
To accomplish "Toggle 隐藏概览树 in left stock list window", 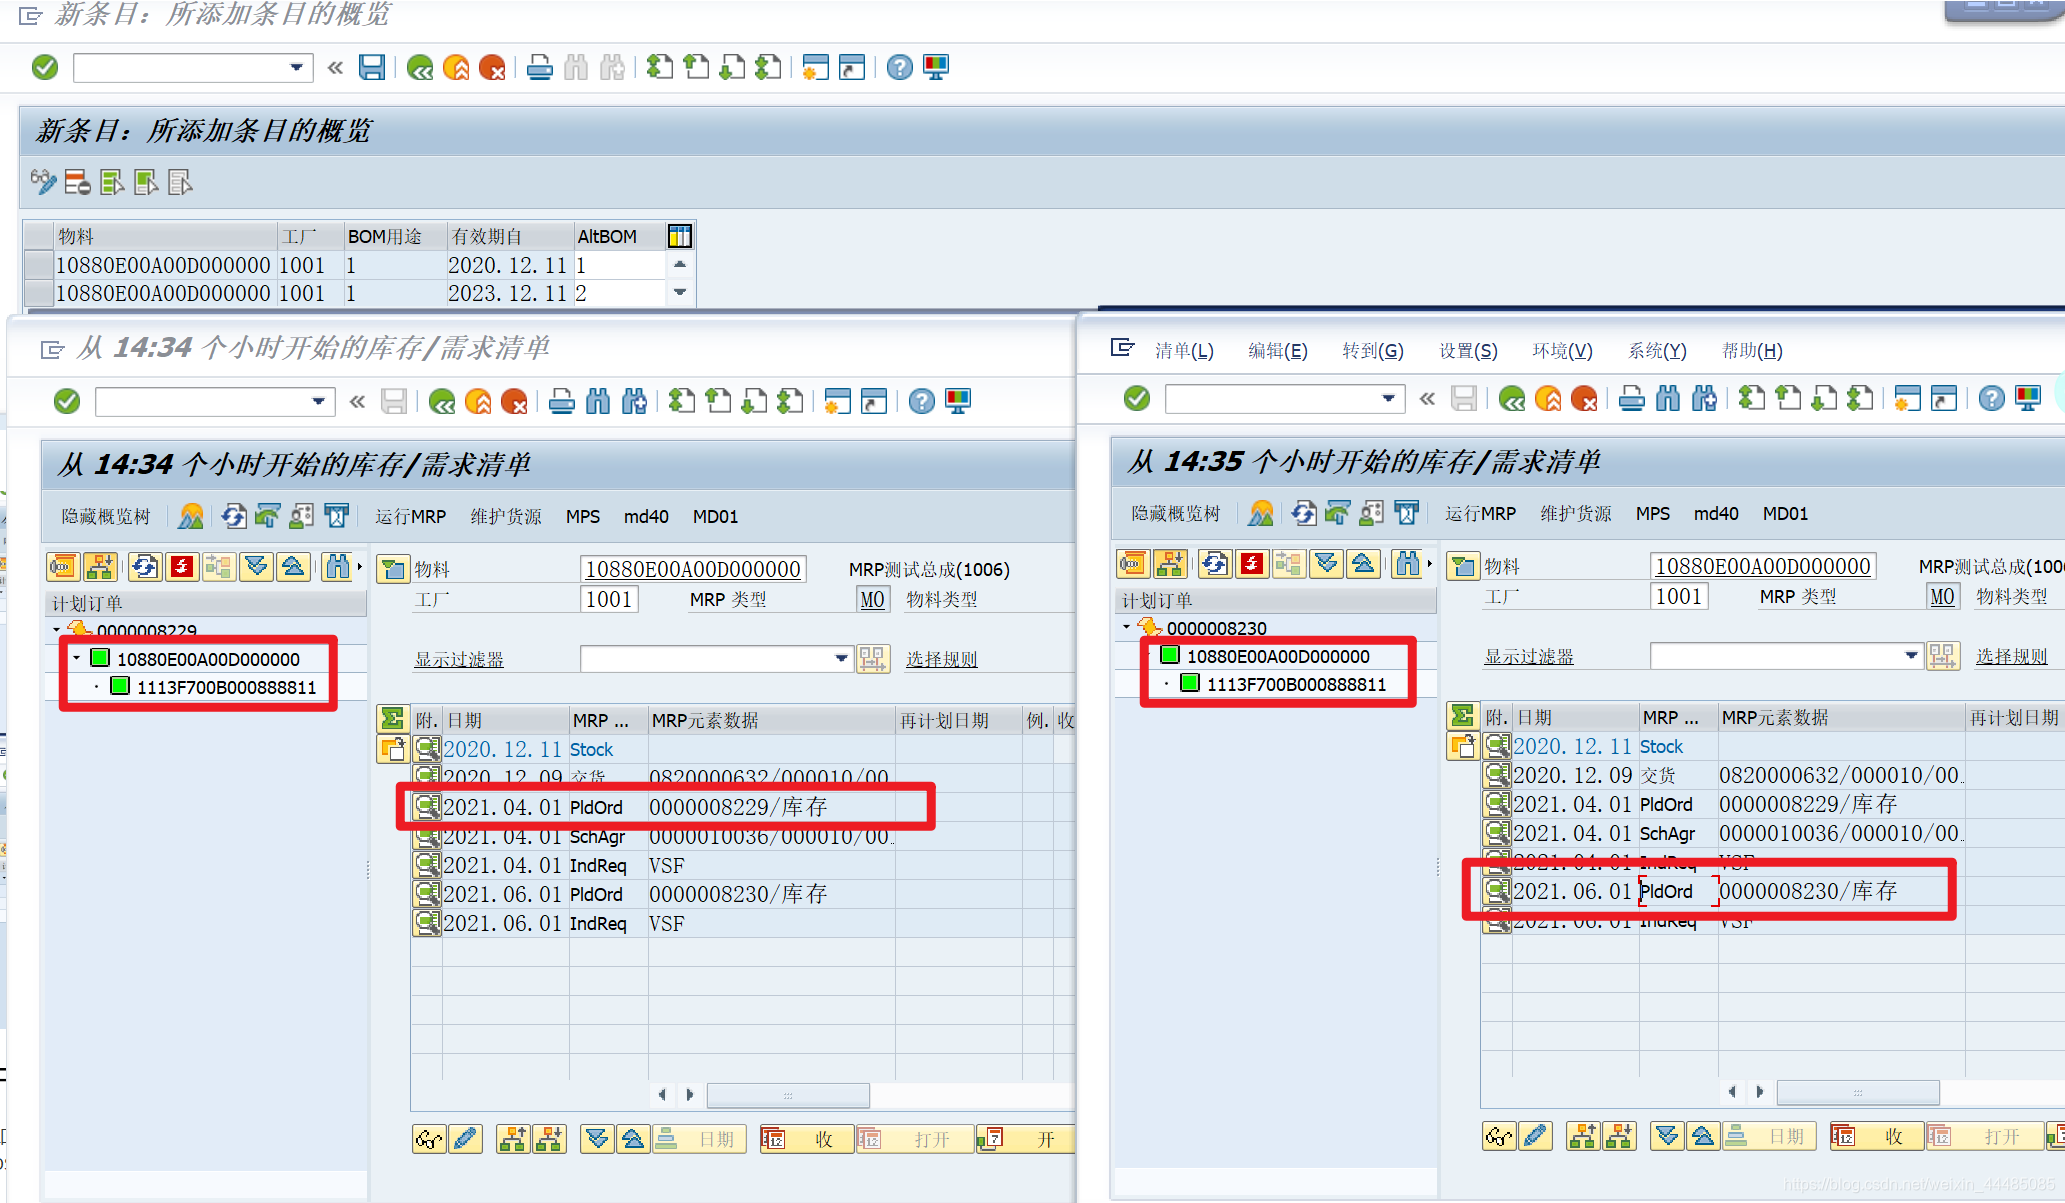I will [x=105, y=516].
